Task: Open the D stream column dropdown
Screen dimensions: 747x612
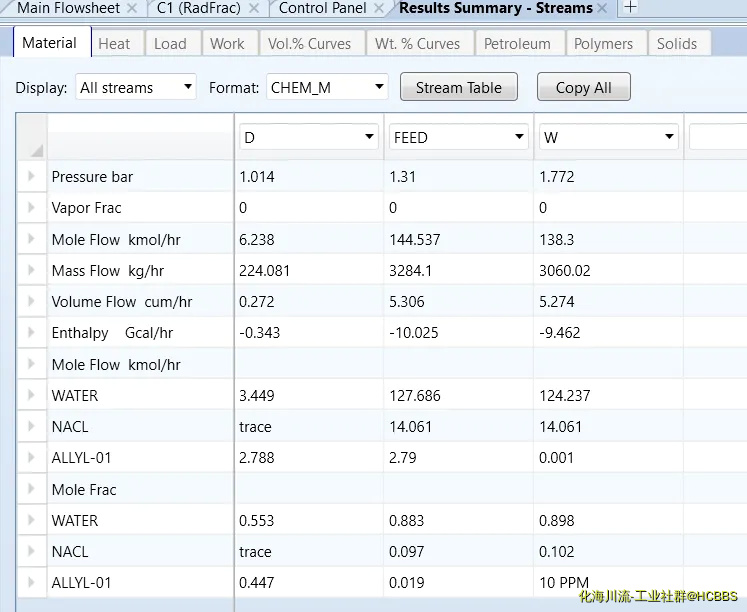Action: click(309, 137)
